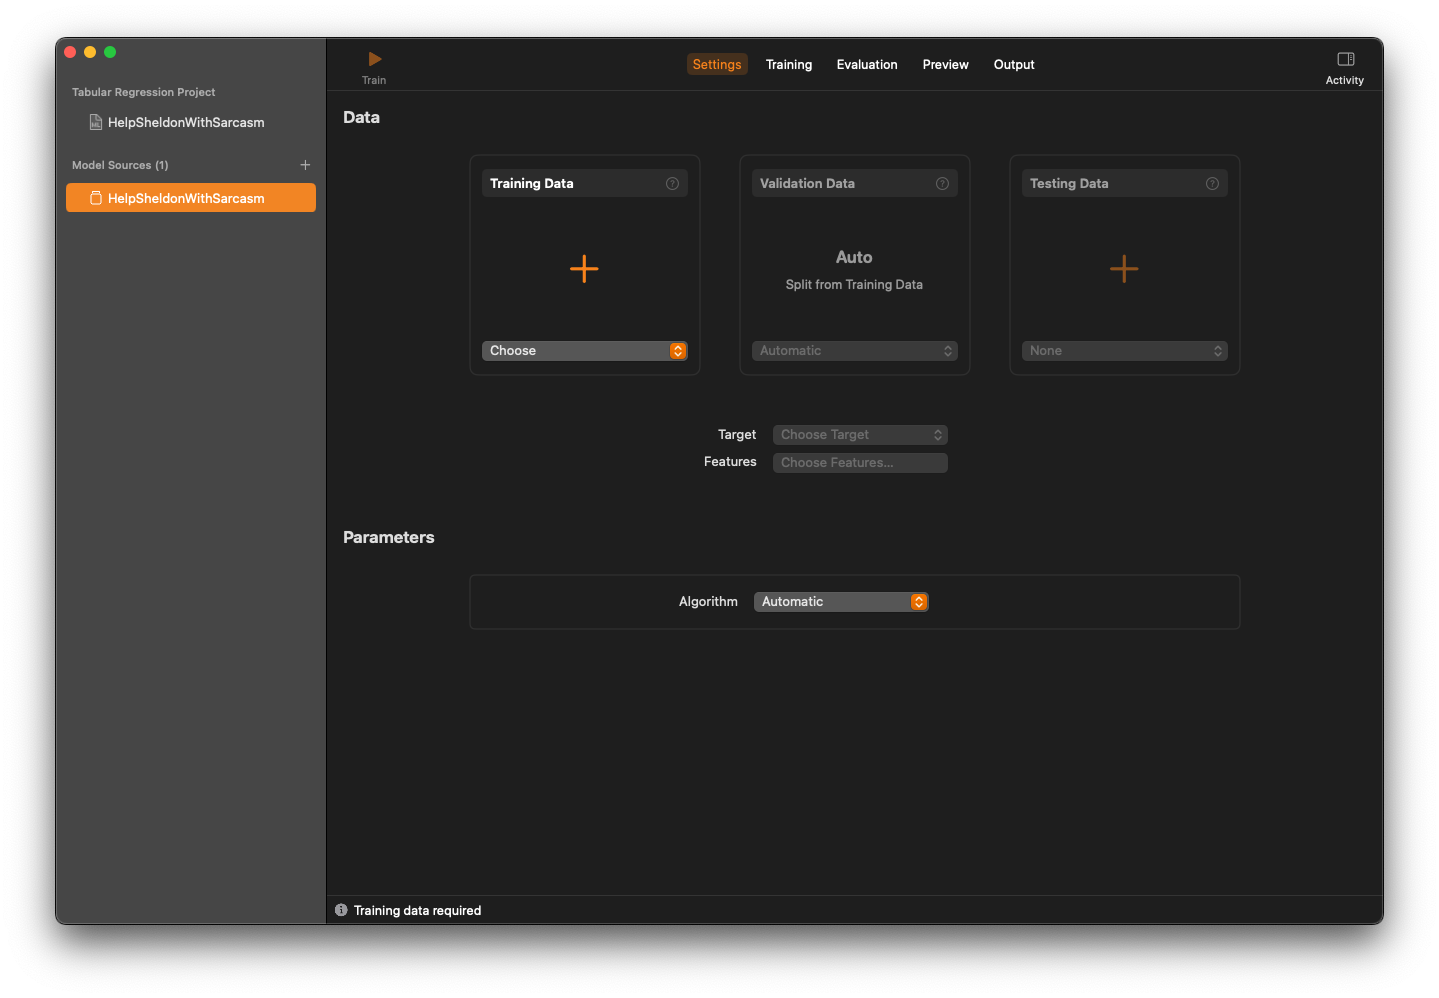Viewport: 1439px width, 998px height.
Task: Click the Testing Data plus icon
Action: [x=1124, y=269]
